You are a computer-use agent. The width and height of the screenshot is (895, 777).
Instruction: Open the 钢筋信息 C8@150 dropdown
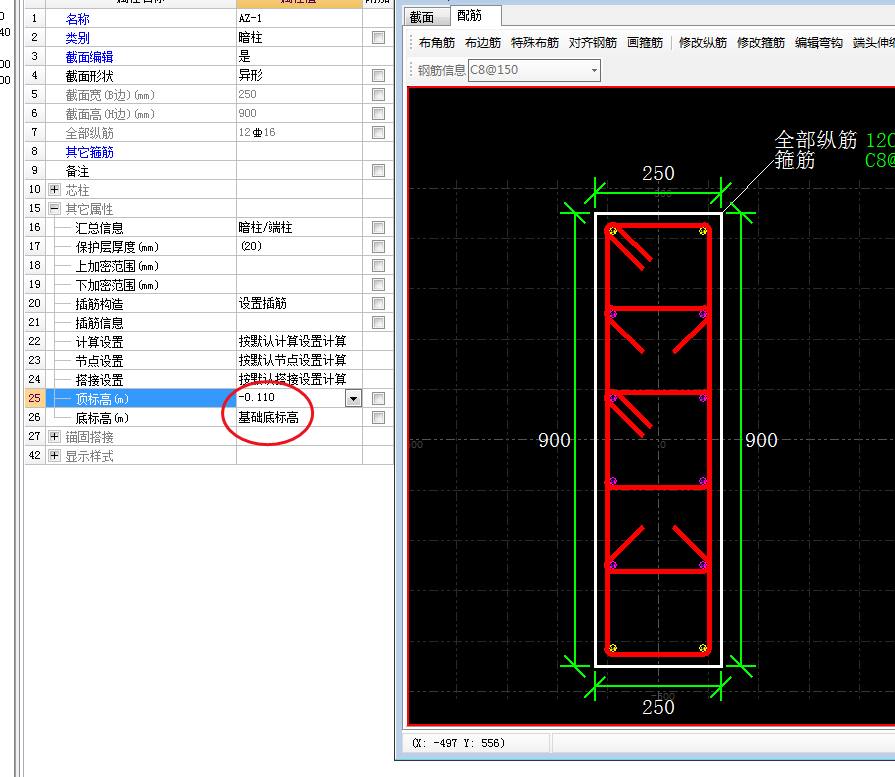594,70
